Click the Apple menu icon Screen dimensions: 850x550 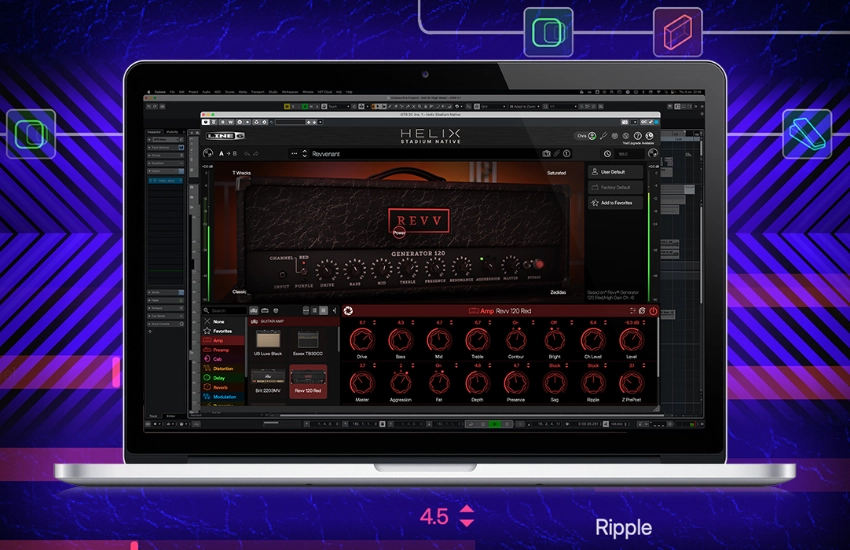pyautogui.click(x=149, y=92)
